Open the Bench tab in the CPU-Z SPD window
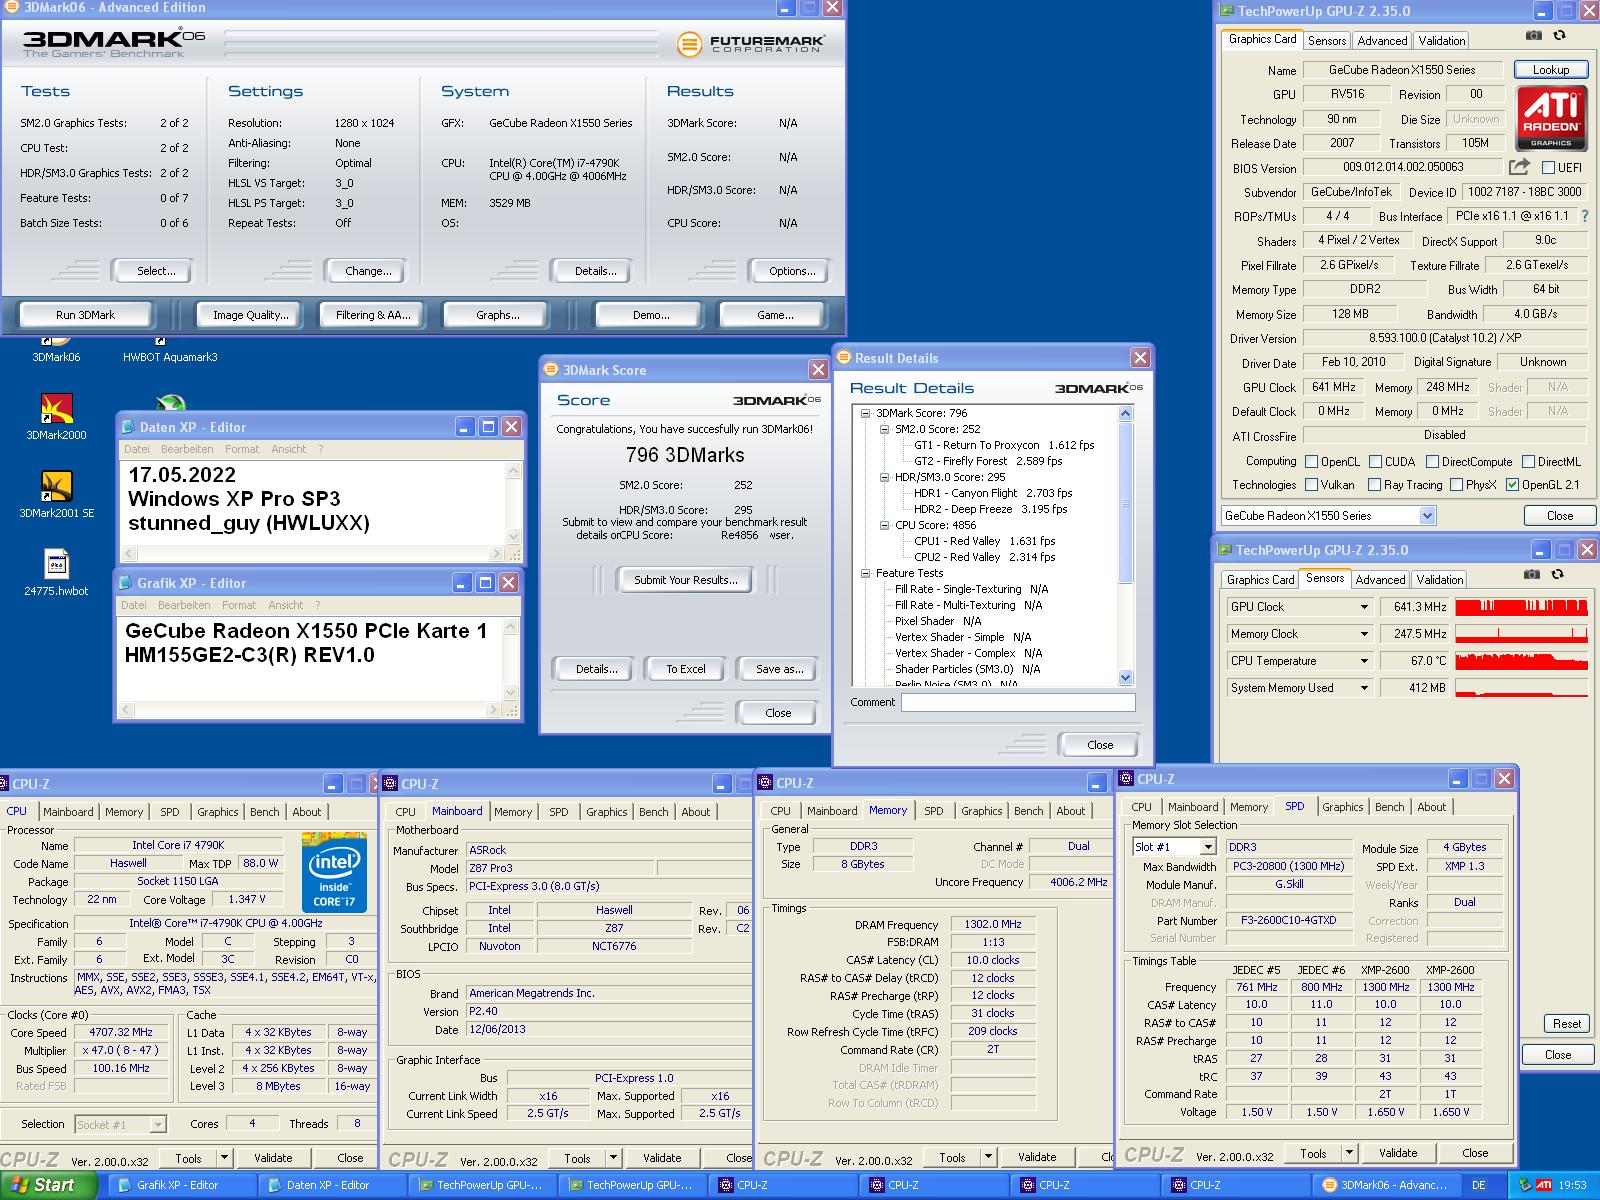 click(1389, 807)
